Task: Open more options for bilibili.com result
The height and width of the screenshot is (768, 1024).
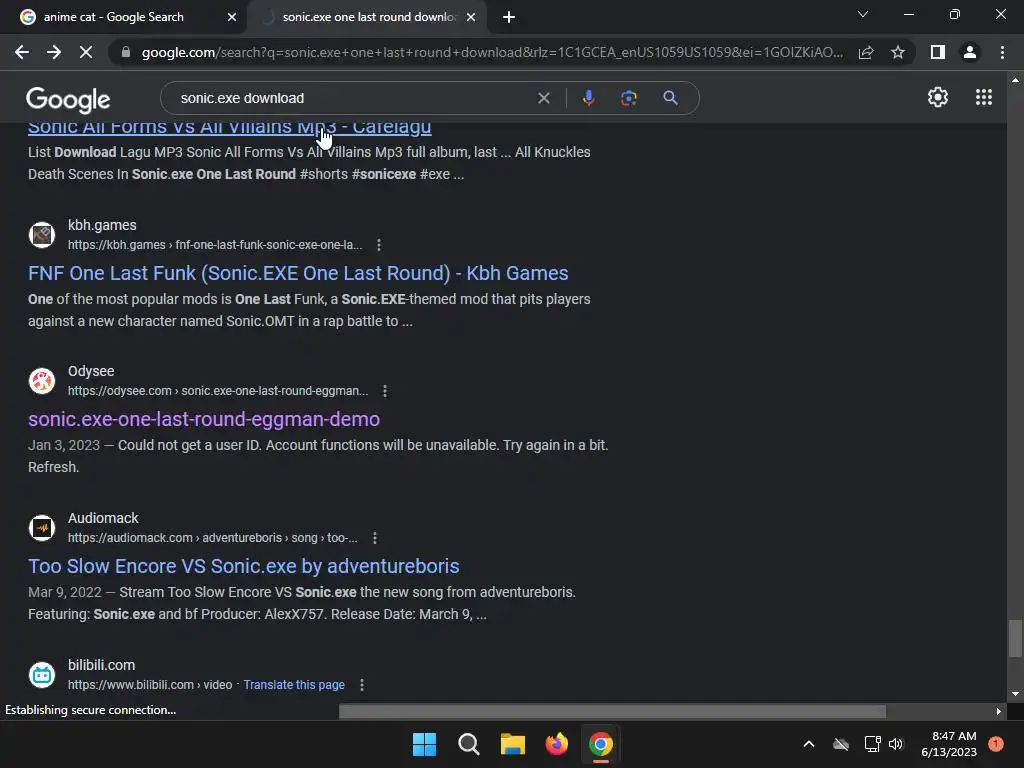Action: click(362, 685)
